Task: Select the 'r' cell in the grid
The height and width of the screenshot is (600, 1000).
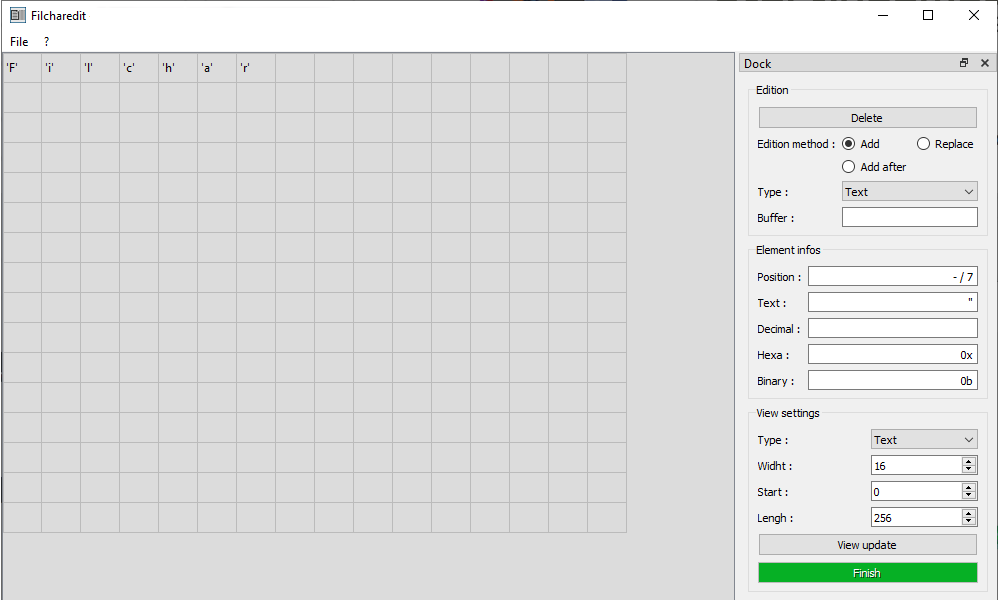Action: (x=256, y=68)
